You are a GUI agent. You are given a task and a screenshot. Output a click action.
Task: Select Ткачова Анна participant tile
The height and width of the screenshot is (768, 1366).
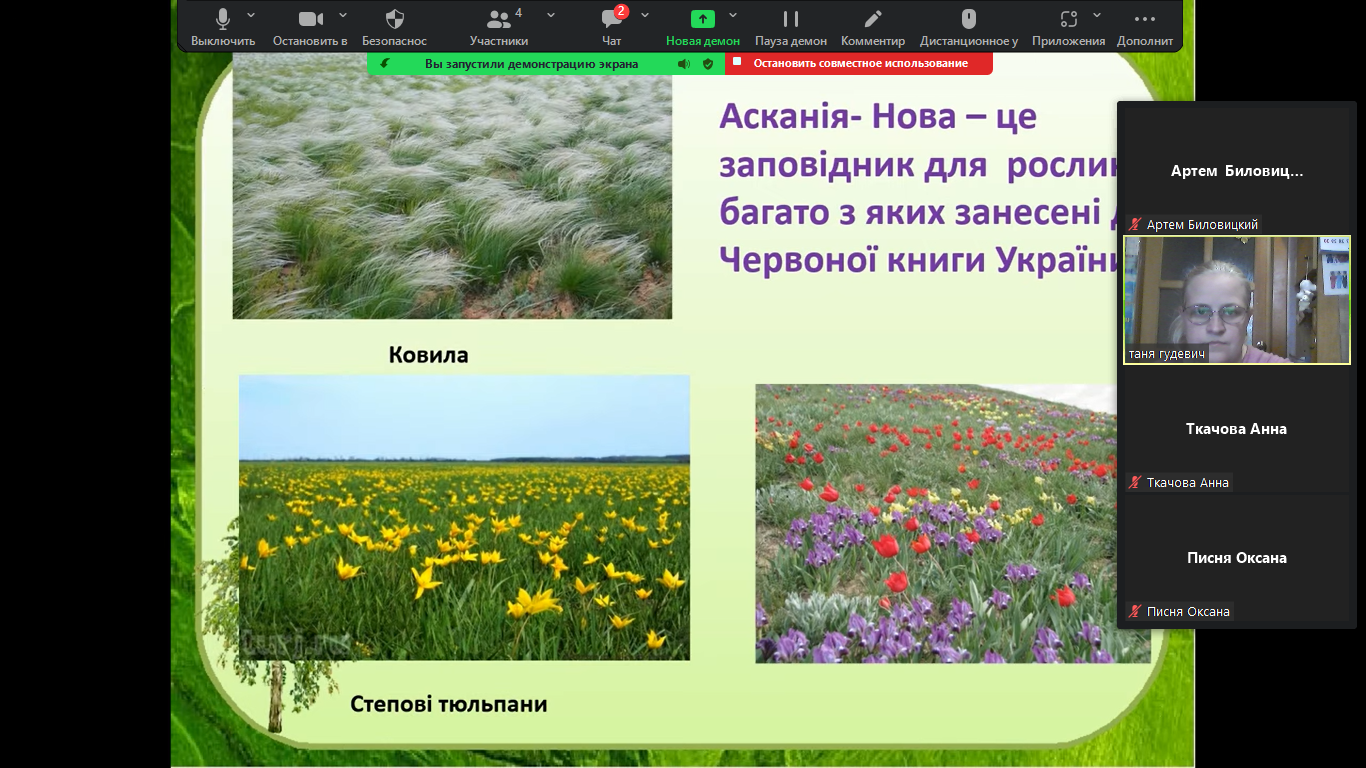(1236, 430)
